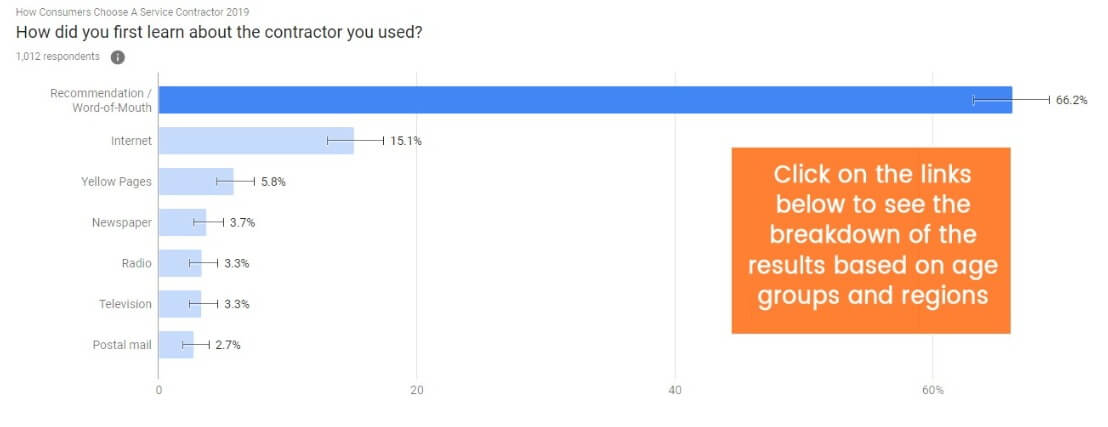This screenshot has height=427, width=1108.
Task: Select the Television bar
Action: [180, 304]
